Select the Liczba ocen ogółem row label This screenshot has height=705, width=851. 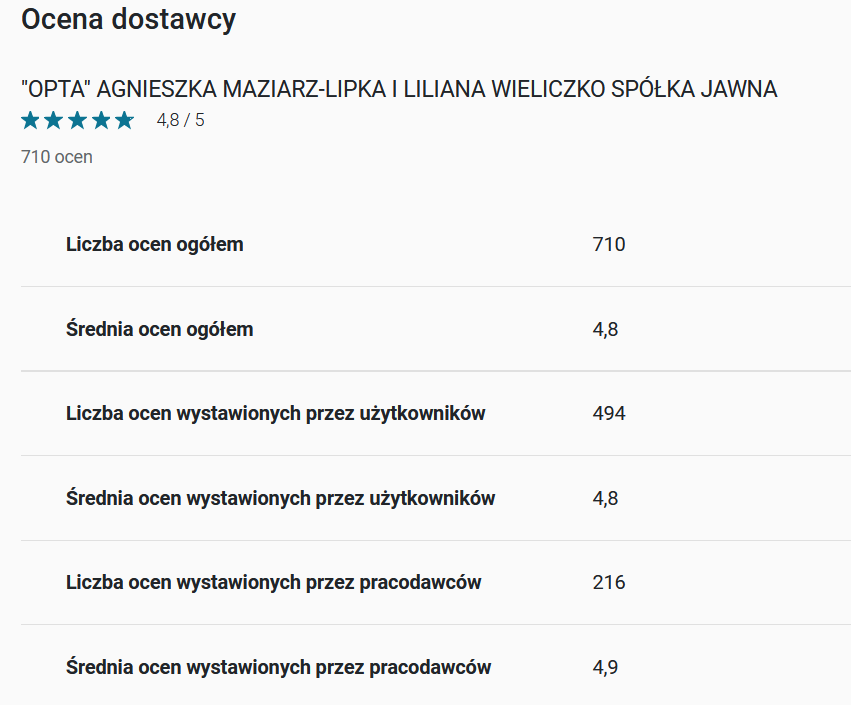pyautogui.click(x=155, y=244)
